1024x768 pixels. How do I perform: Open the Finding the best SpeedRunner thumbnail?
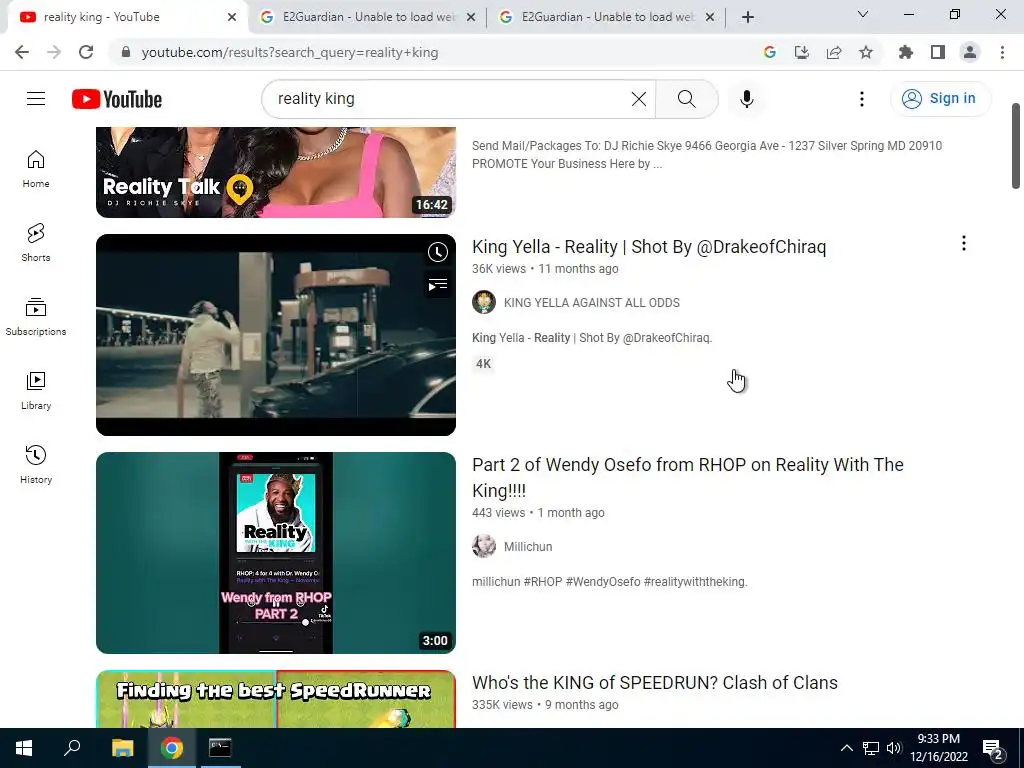[x=276, y=699]
